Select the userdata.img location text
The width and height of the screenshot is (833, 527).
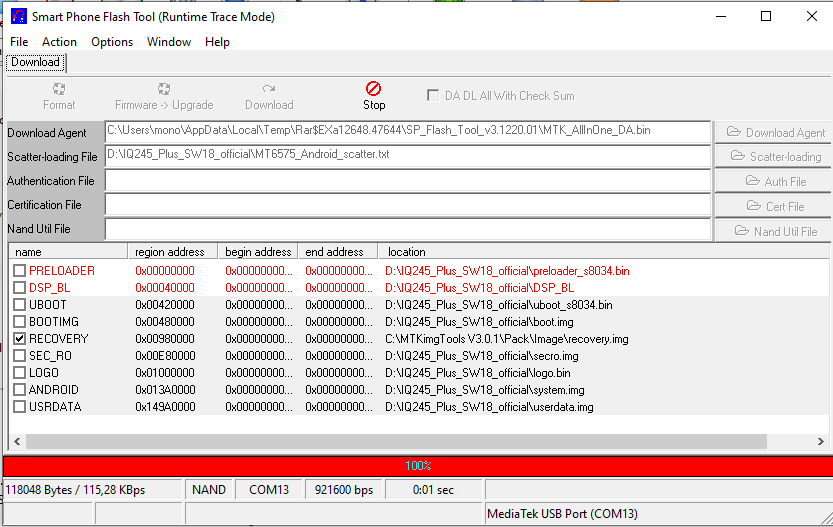point(489,407)
